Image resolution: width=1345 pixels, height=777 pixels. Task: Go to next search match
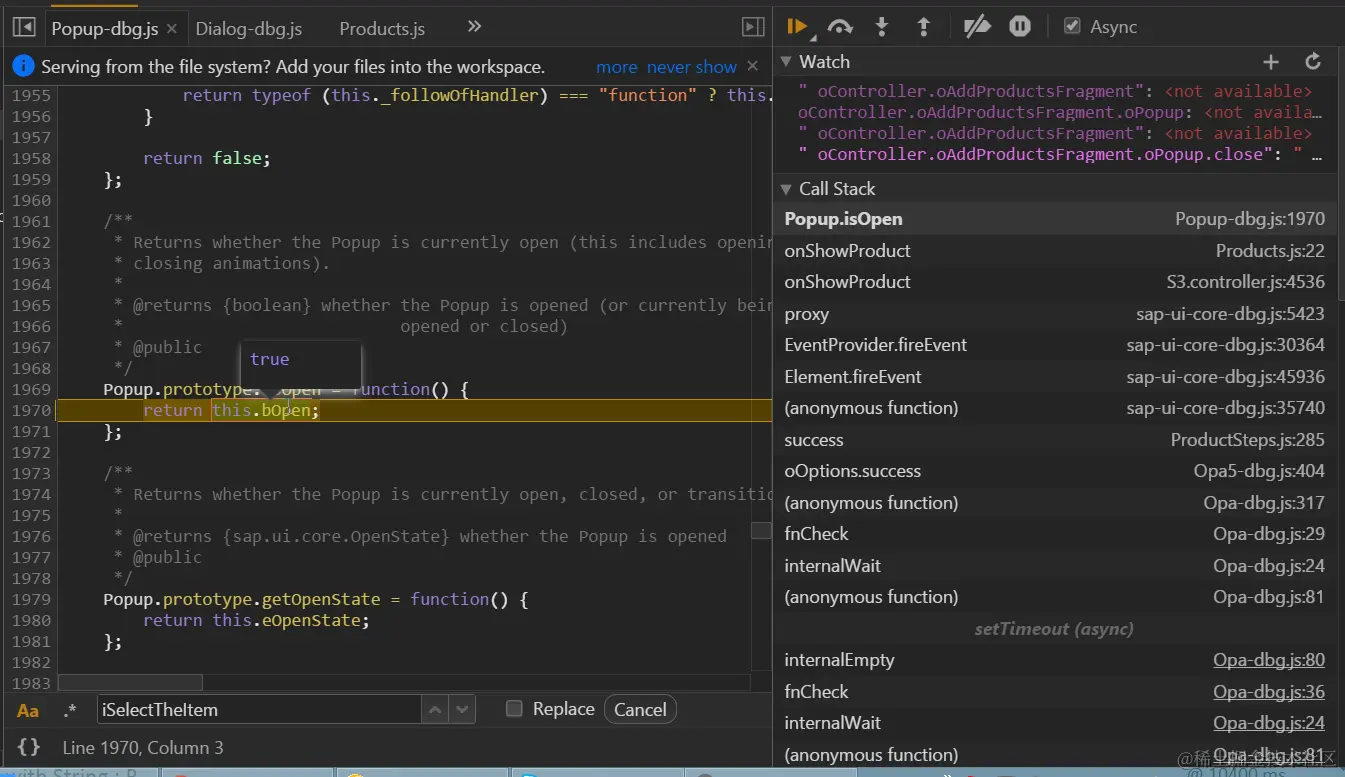(461, 710)
